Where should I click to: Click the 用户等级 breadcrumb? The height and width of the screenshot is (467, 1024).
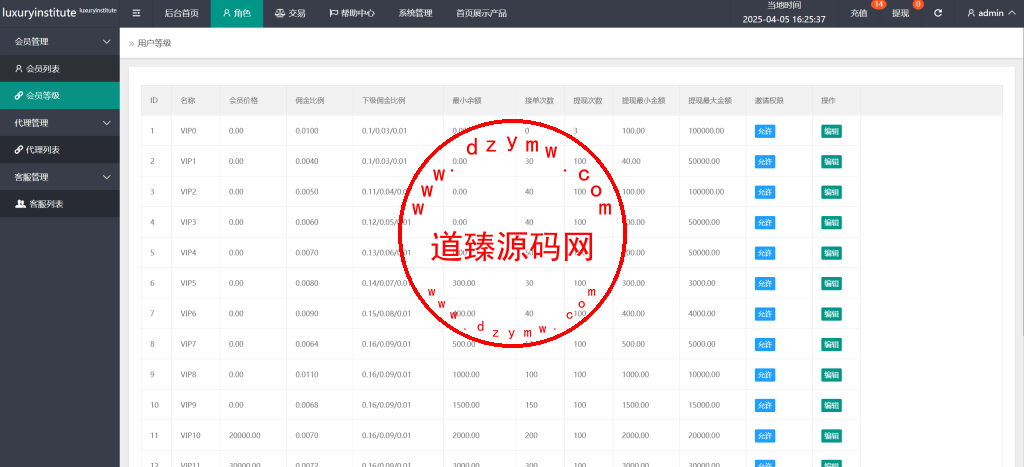[154, 43]
